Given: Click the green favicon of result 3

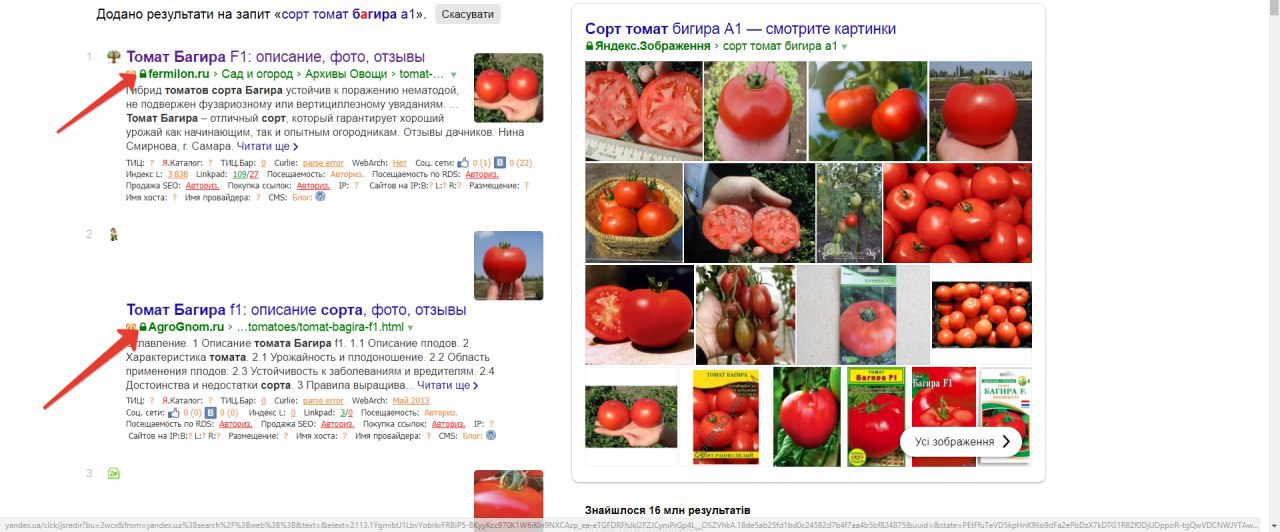Looking at the screenshot, I should click(x=114, y=473).
